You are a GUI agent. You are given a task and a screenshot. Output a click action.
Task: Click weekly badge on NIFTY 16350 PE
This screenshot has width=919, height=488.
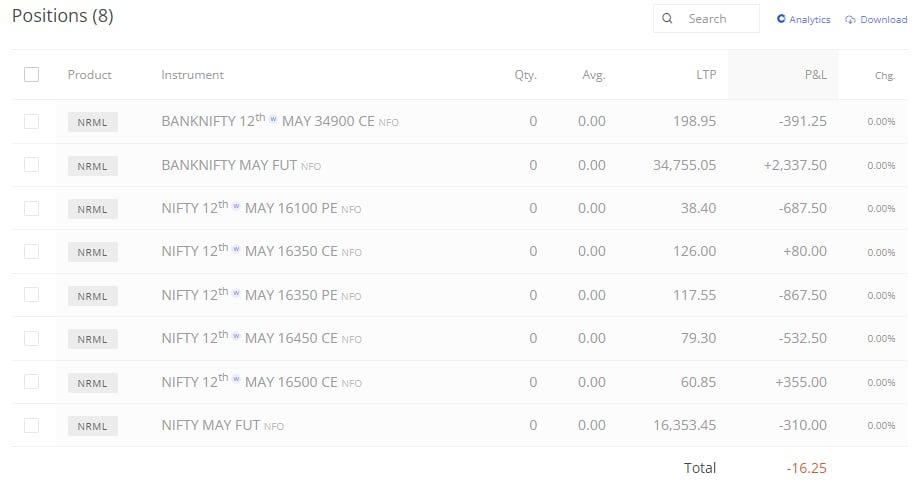coord(236,292)
